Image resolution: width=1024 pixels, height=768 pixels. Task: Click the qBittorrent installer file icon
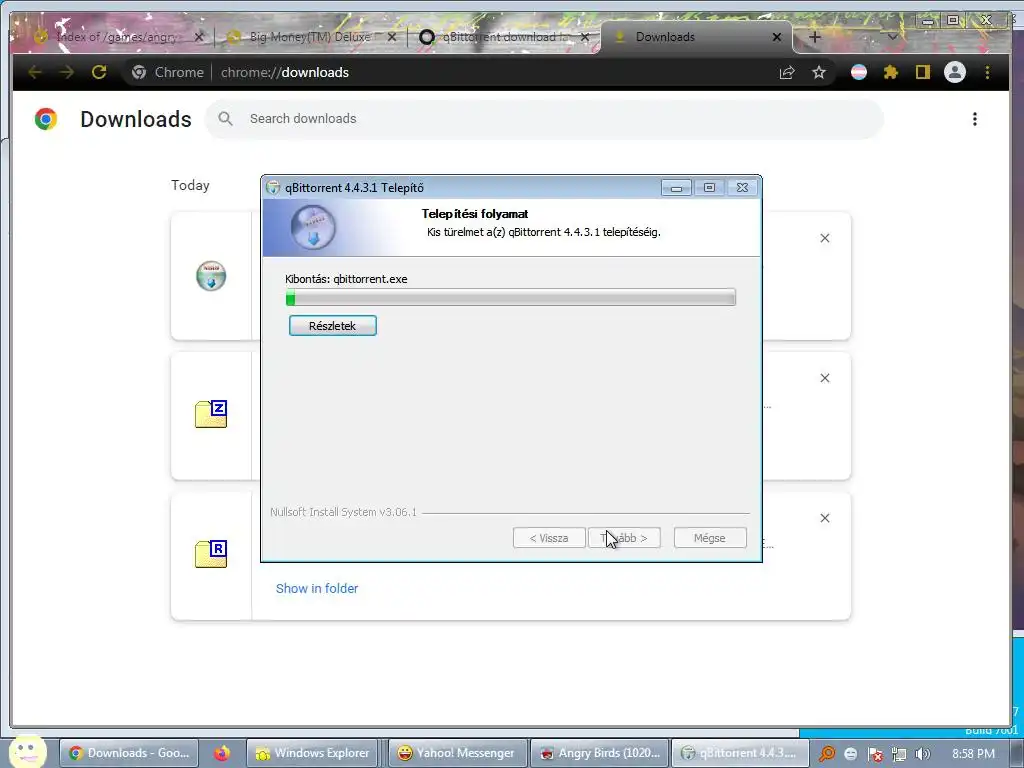211,276
